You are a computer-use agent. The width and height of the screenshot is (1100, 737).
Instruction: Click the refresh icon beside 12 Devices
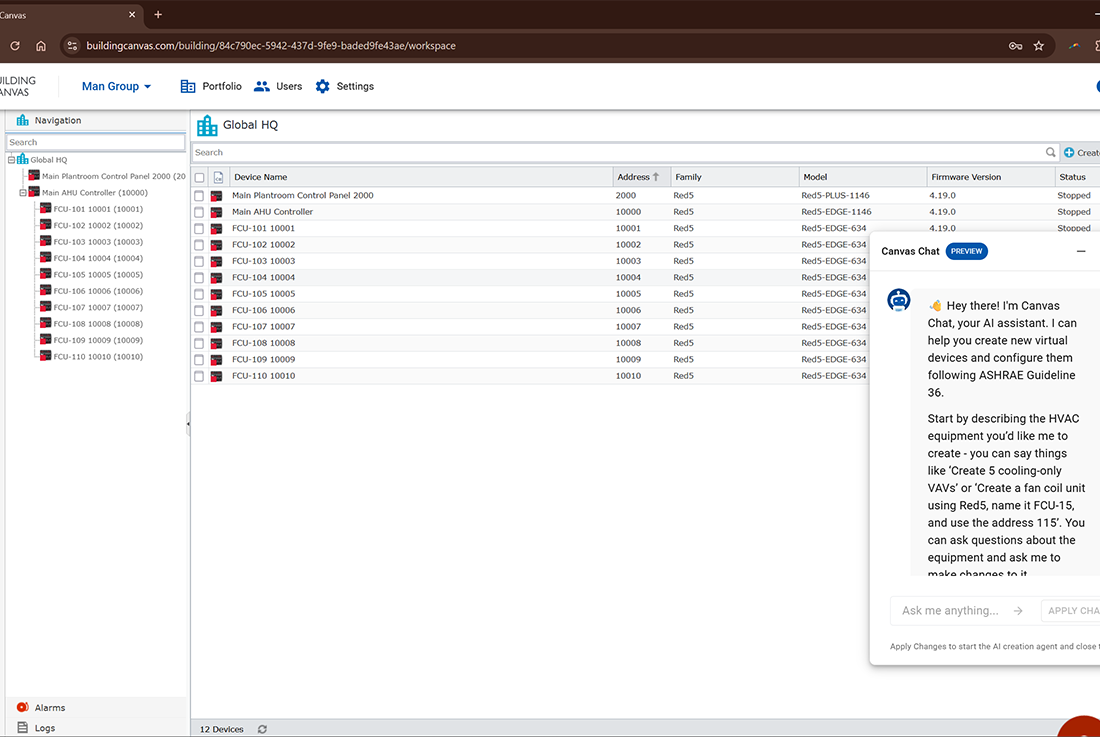(262, 729)
